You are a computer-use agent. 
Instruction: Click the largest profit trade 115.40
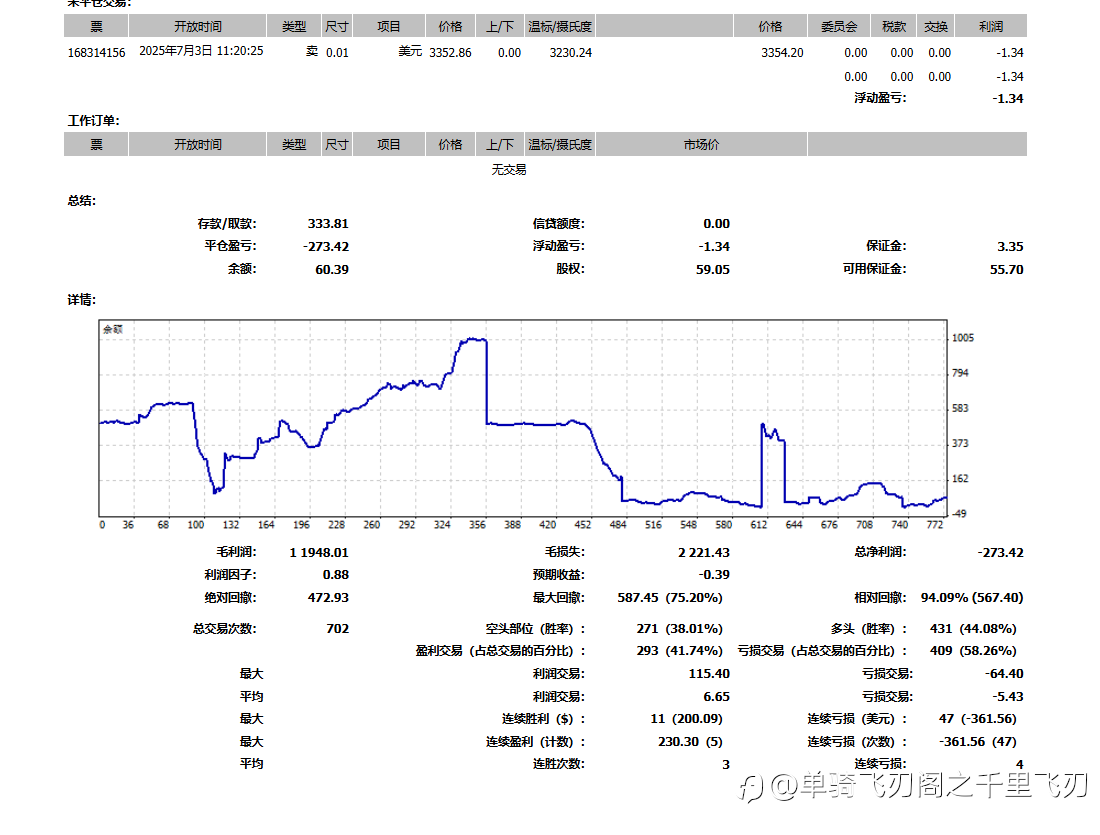click(x=709, y=674)
